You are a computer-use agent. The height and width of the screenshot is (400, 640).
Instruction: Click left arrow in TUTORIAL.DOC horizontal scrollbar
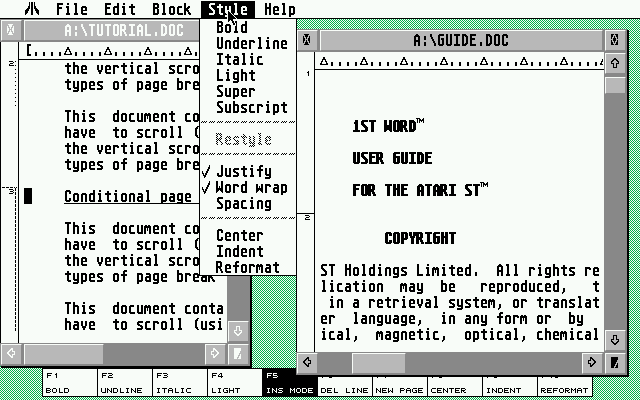(11, 353)
